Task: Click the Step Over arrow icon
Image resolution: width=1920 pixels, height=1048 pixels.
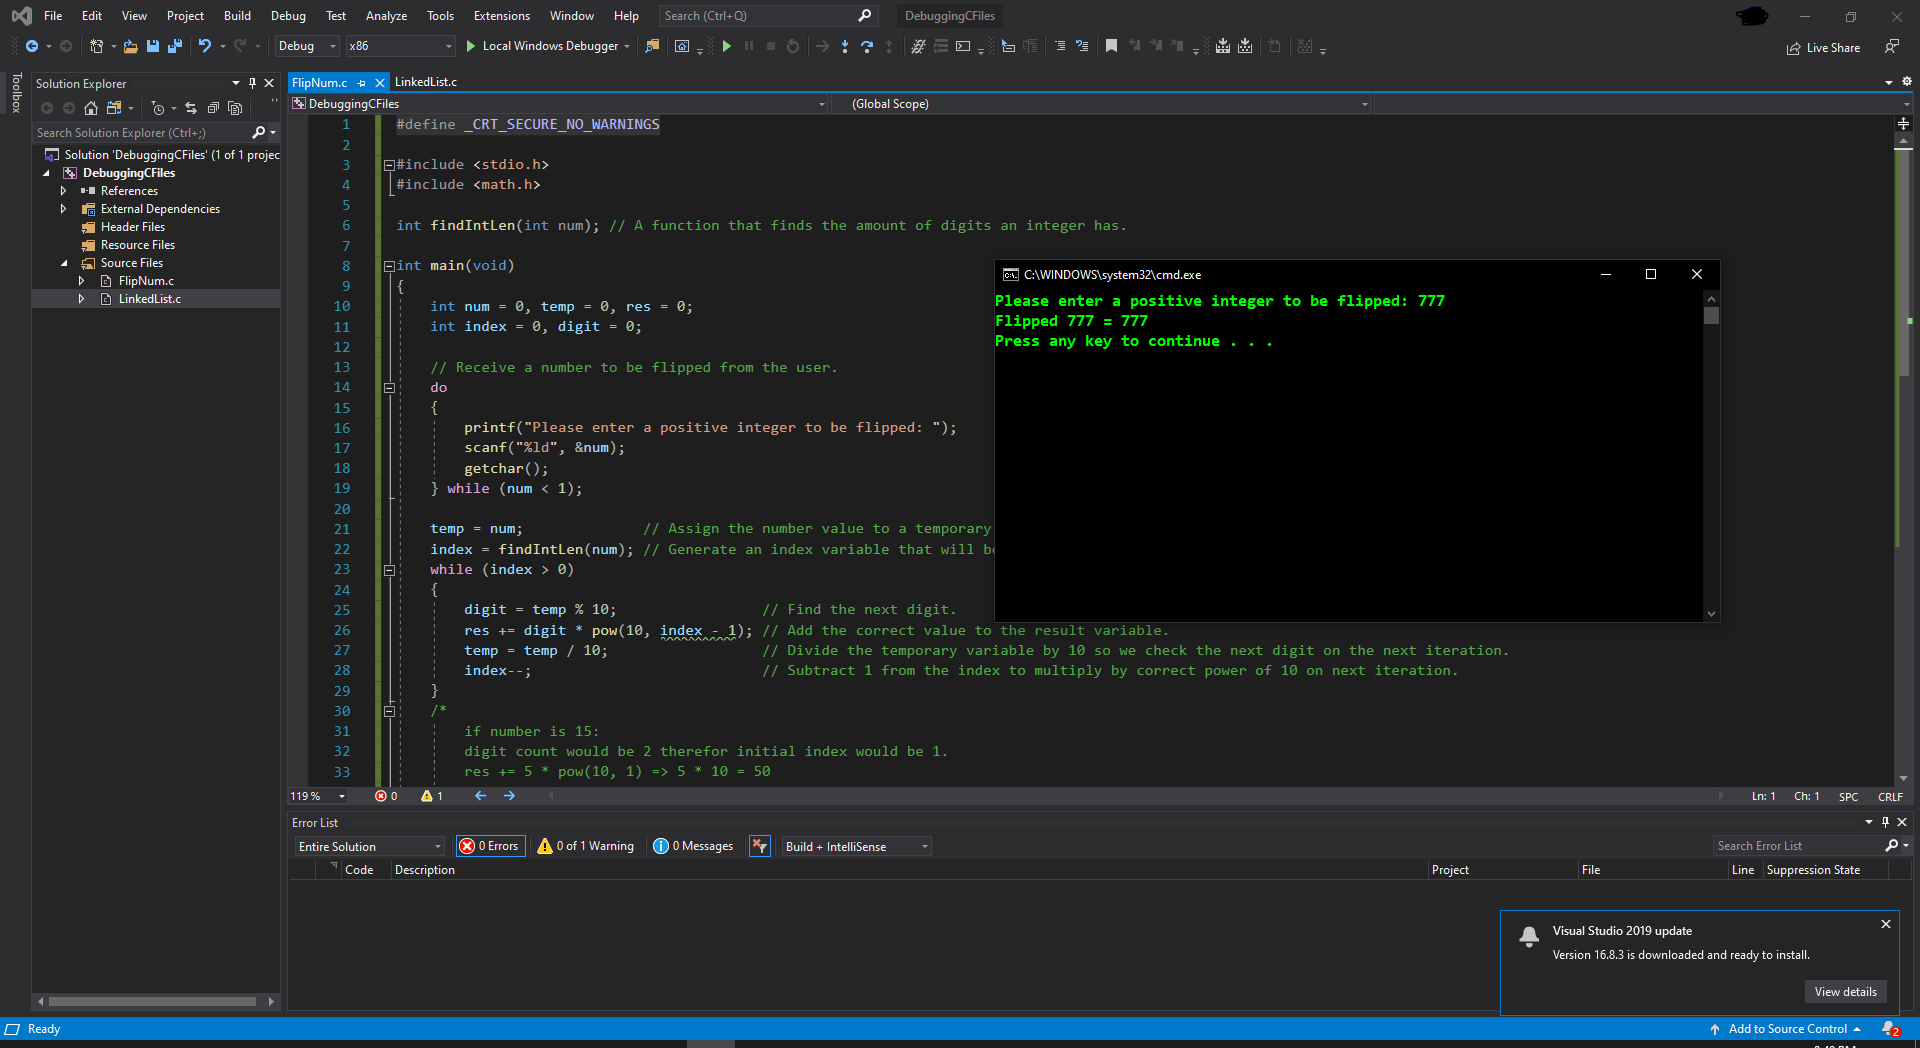Action: tap(867, 46)
